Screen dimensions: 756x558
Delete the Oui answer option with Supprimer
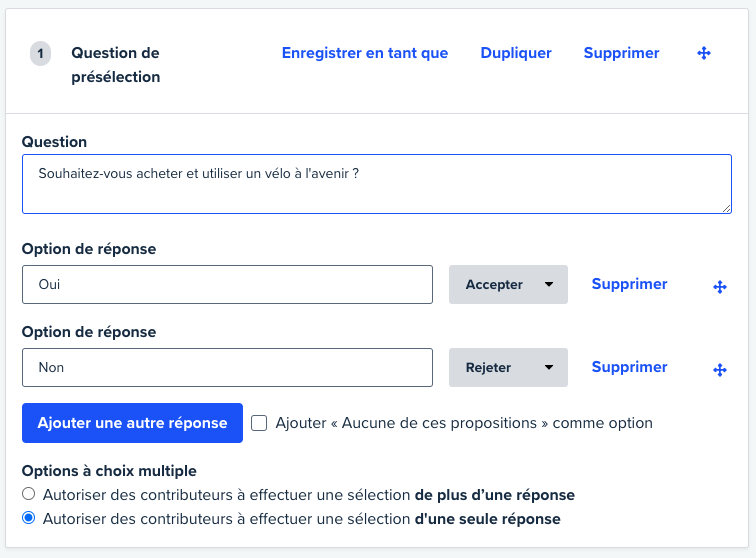(x=629, y=284)
